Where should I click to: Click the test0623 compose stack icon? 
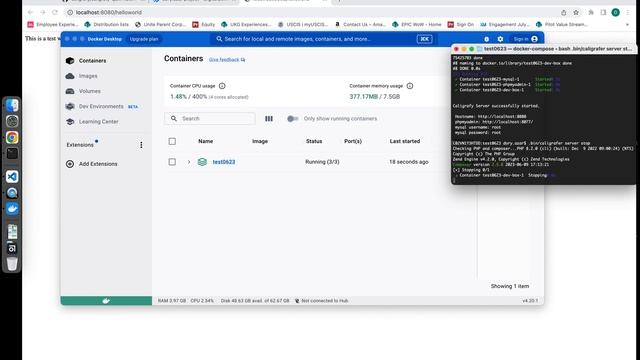202,162
